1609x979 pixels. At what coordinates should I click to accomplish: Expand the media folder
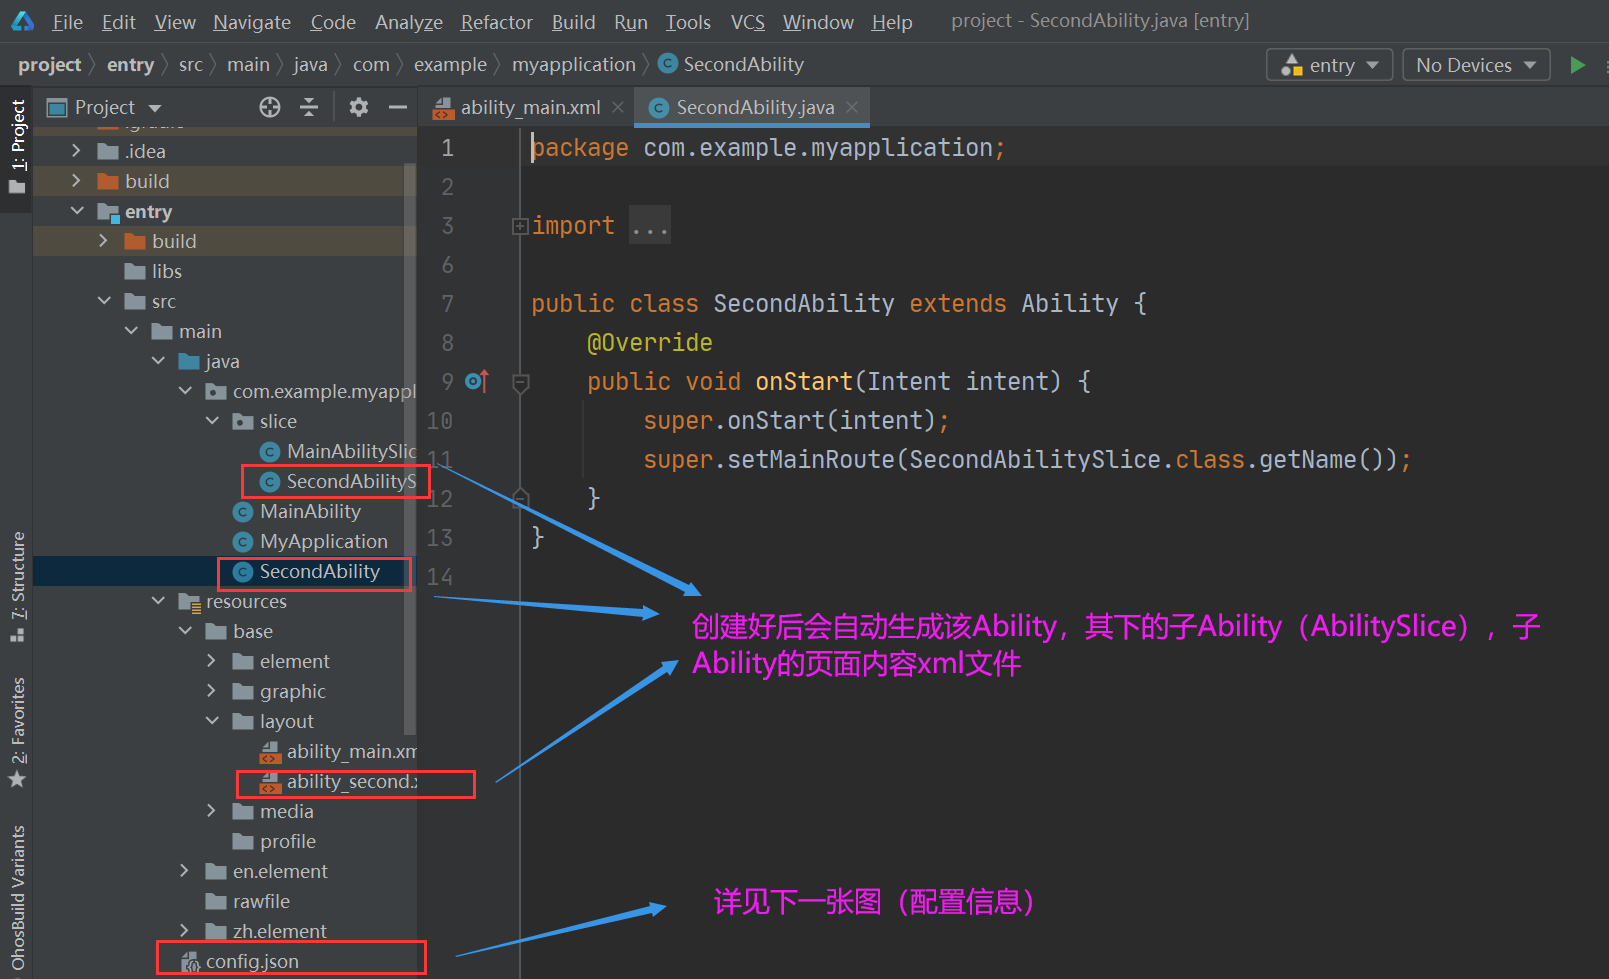pyautogui.click(x=211, y=811)
